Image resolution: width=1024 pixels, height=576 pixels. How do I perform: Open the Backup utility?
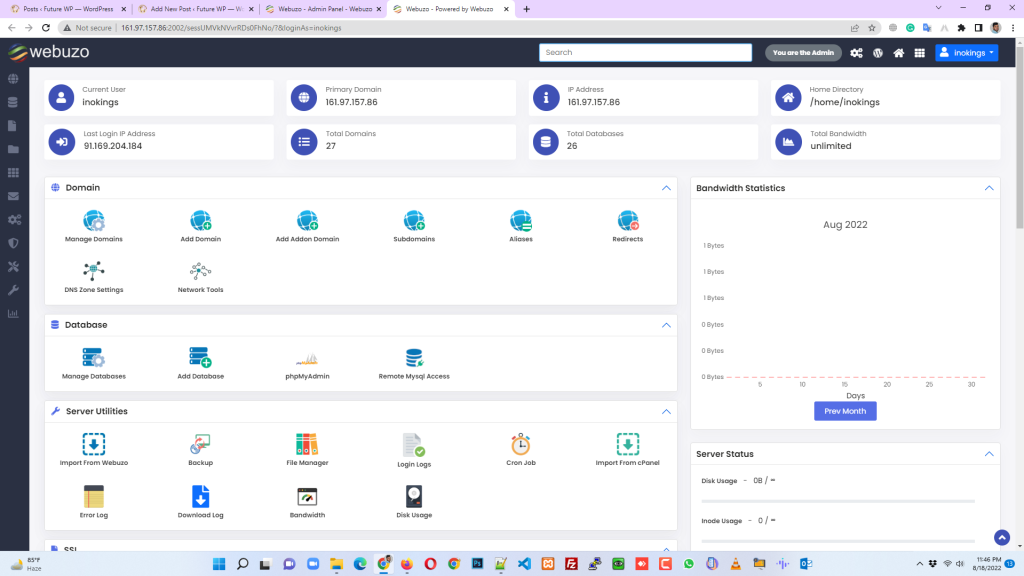pos(200,449)
